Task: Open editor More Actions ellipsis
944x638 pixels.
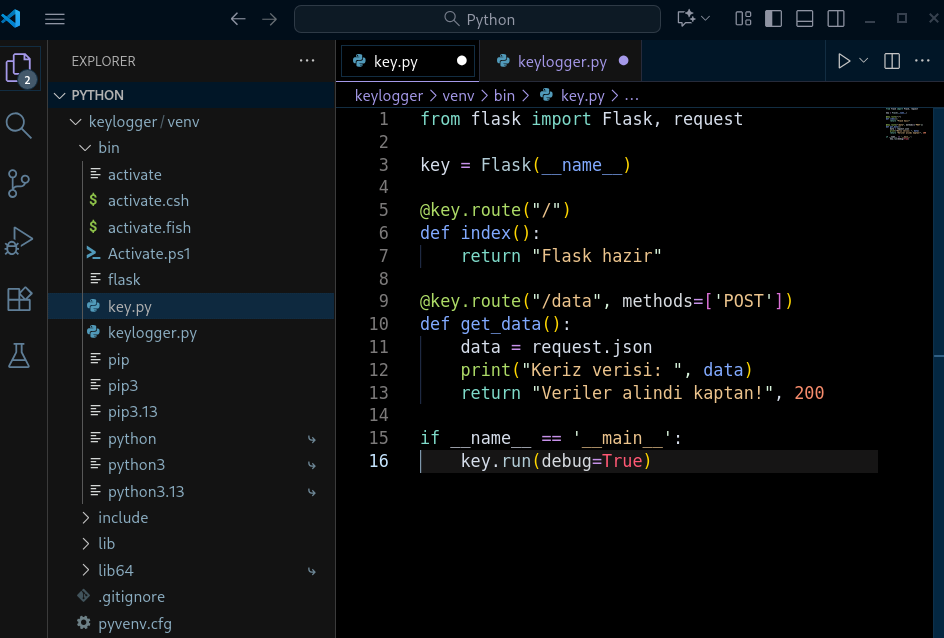Action: click(x=922, y=61)
